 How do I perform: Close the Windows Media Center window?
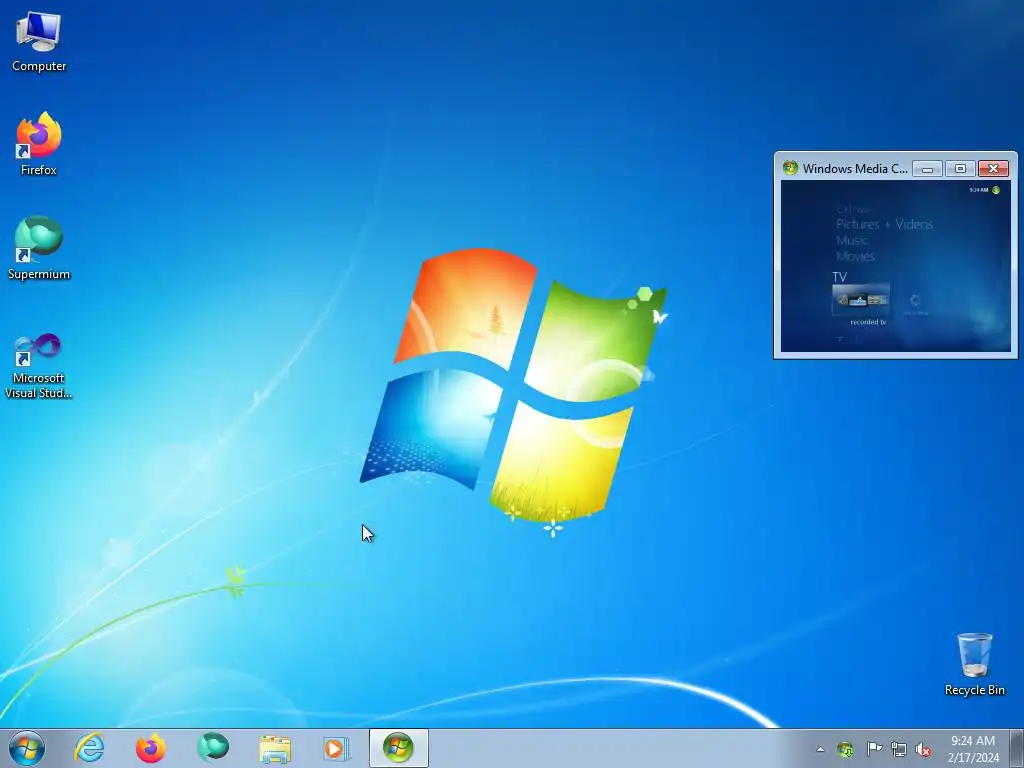(x=993, y=168)
